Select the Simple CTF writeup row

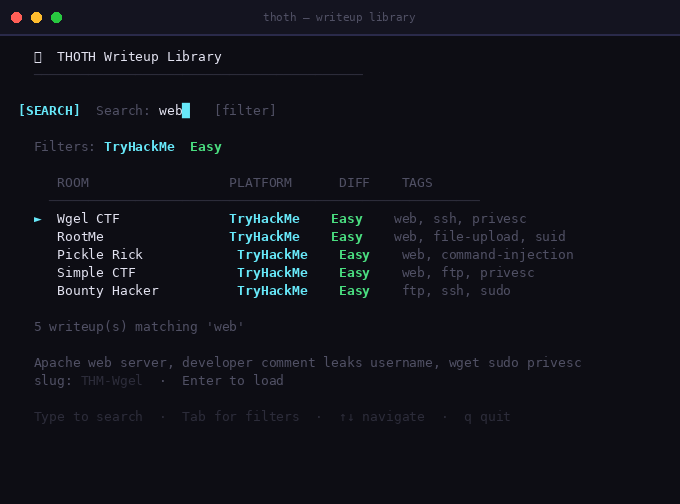(x=295, y=273)
